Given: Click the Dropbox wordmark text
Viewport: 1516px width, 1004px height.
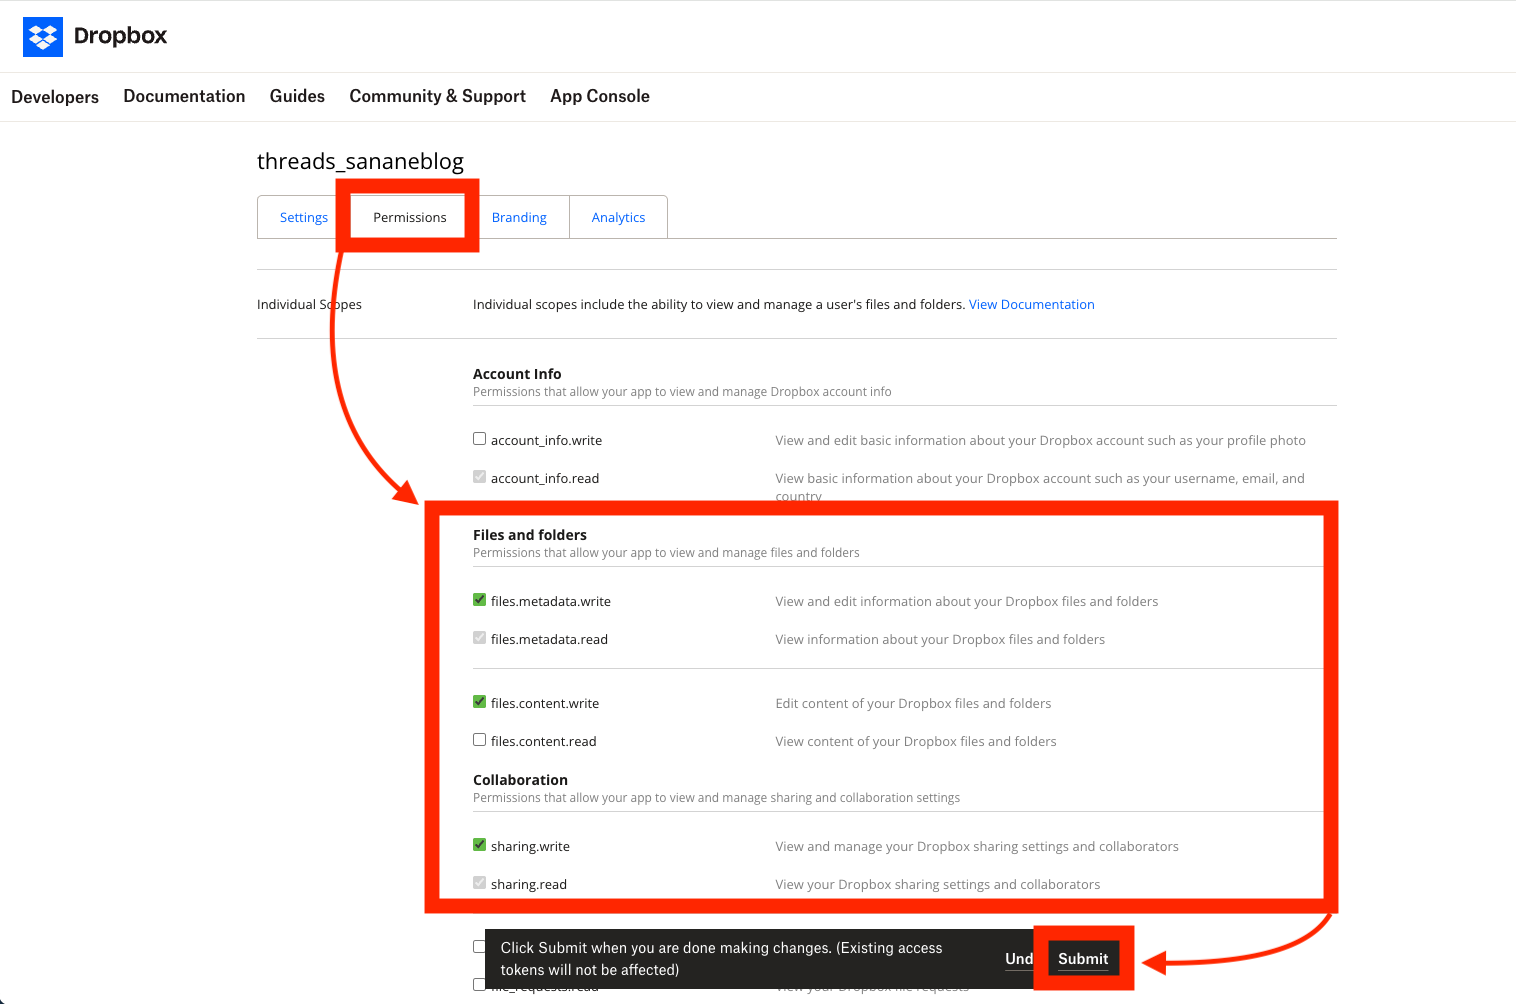Looking at the screenshot, I should point(120,36).
